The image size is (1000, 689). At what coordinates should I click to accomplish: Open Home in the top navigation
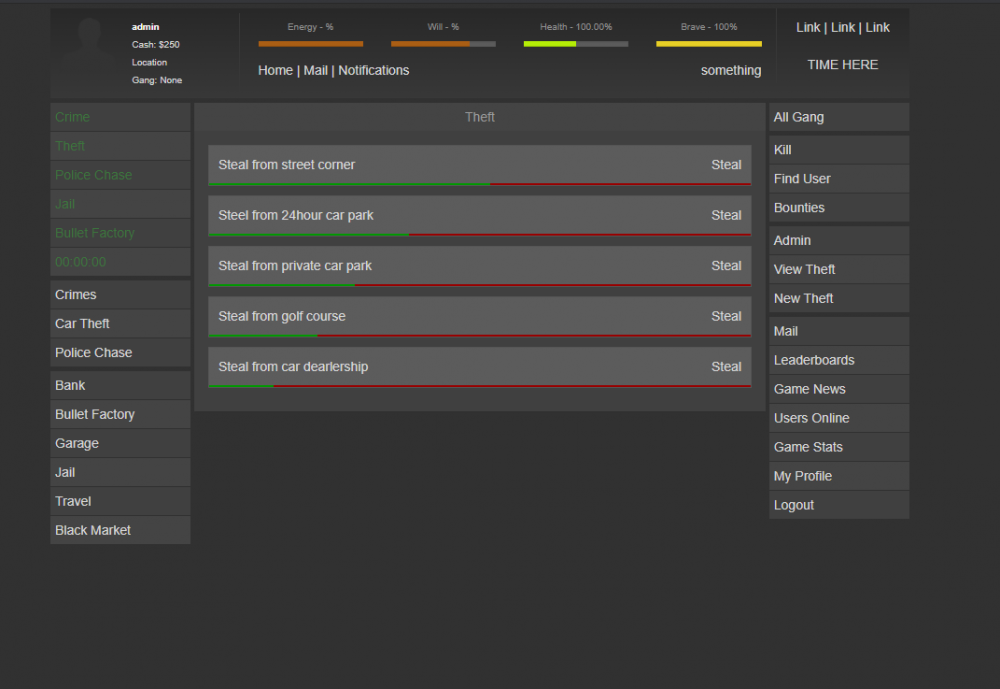tap(275, 71)
